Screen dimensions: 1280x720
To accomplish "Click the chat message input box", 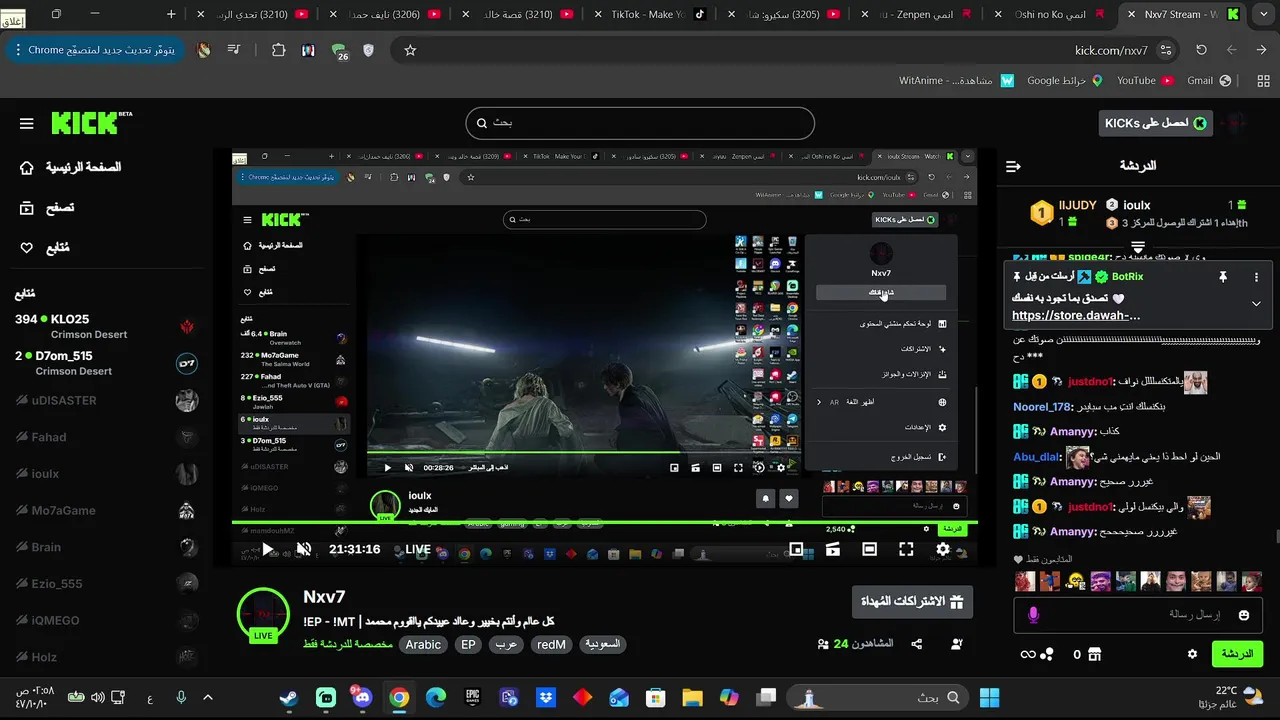I will pyautogui.click(x=1138, y=615).
